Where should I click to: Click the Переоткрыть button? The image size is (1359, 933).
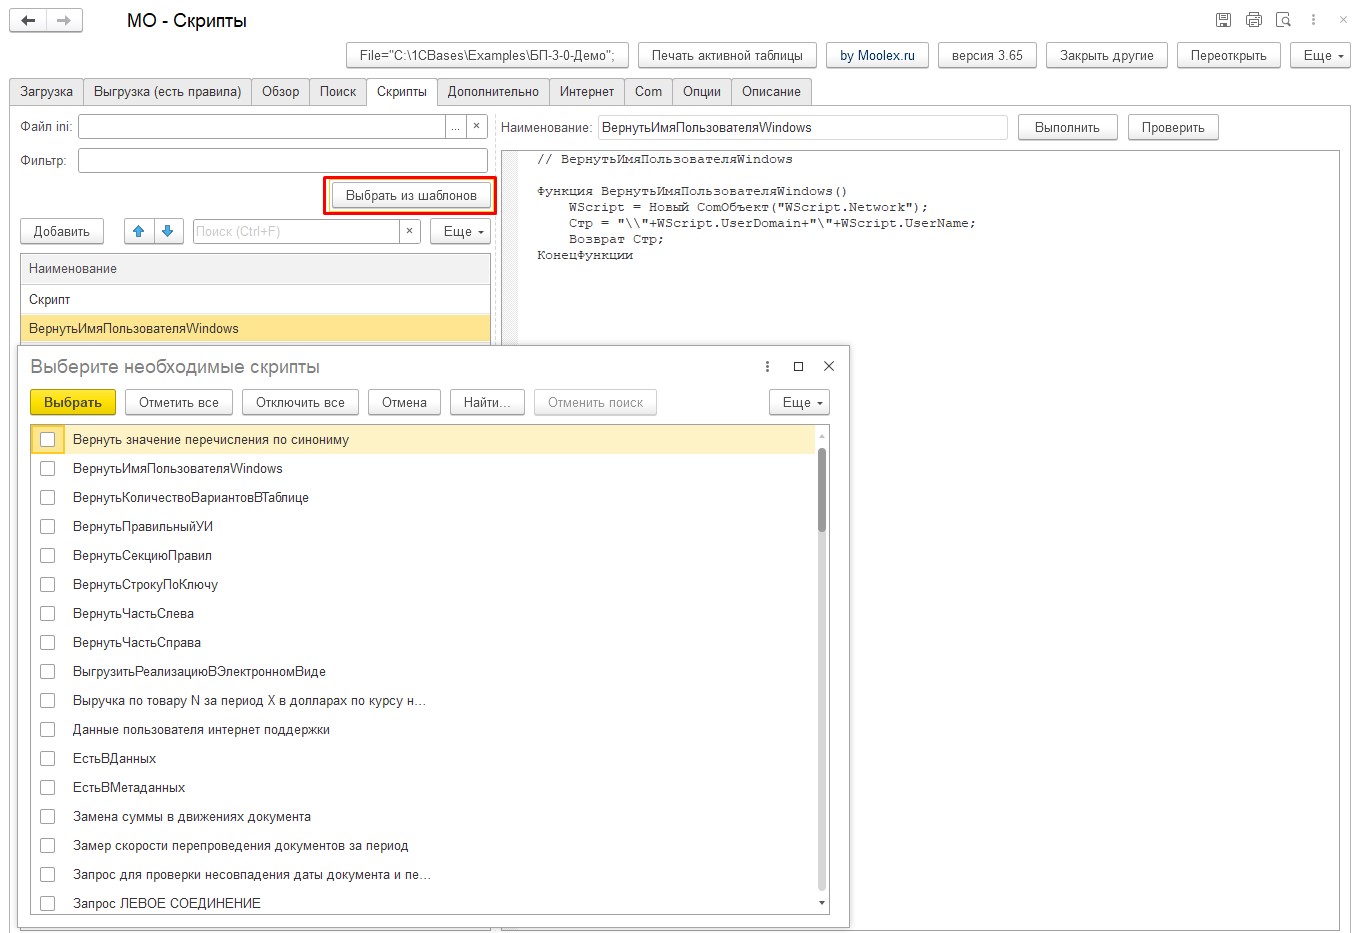(1229, 55)
